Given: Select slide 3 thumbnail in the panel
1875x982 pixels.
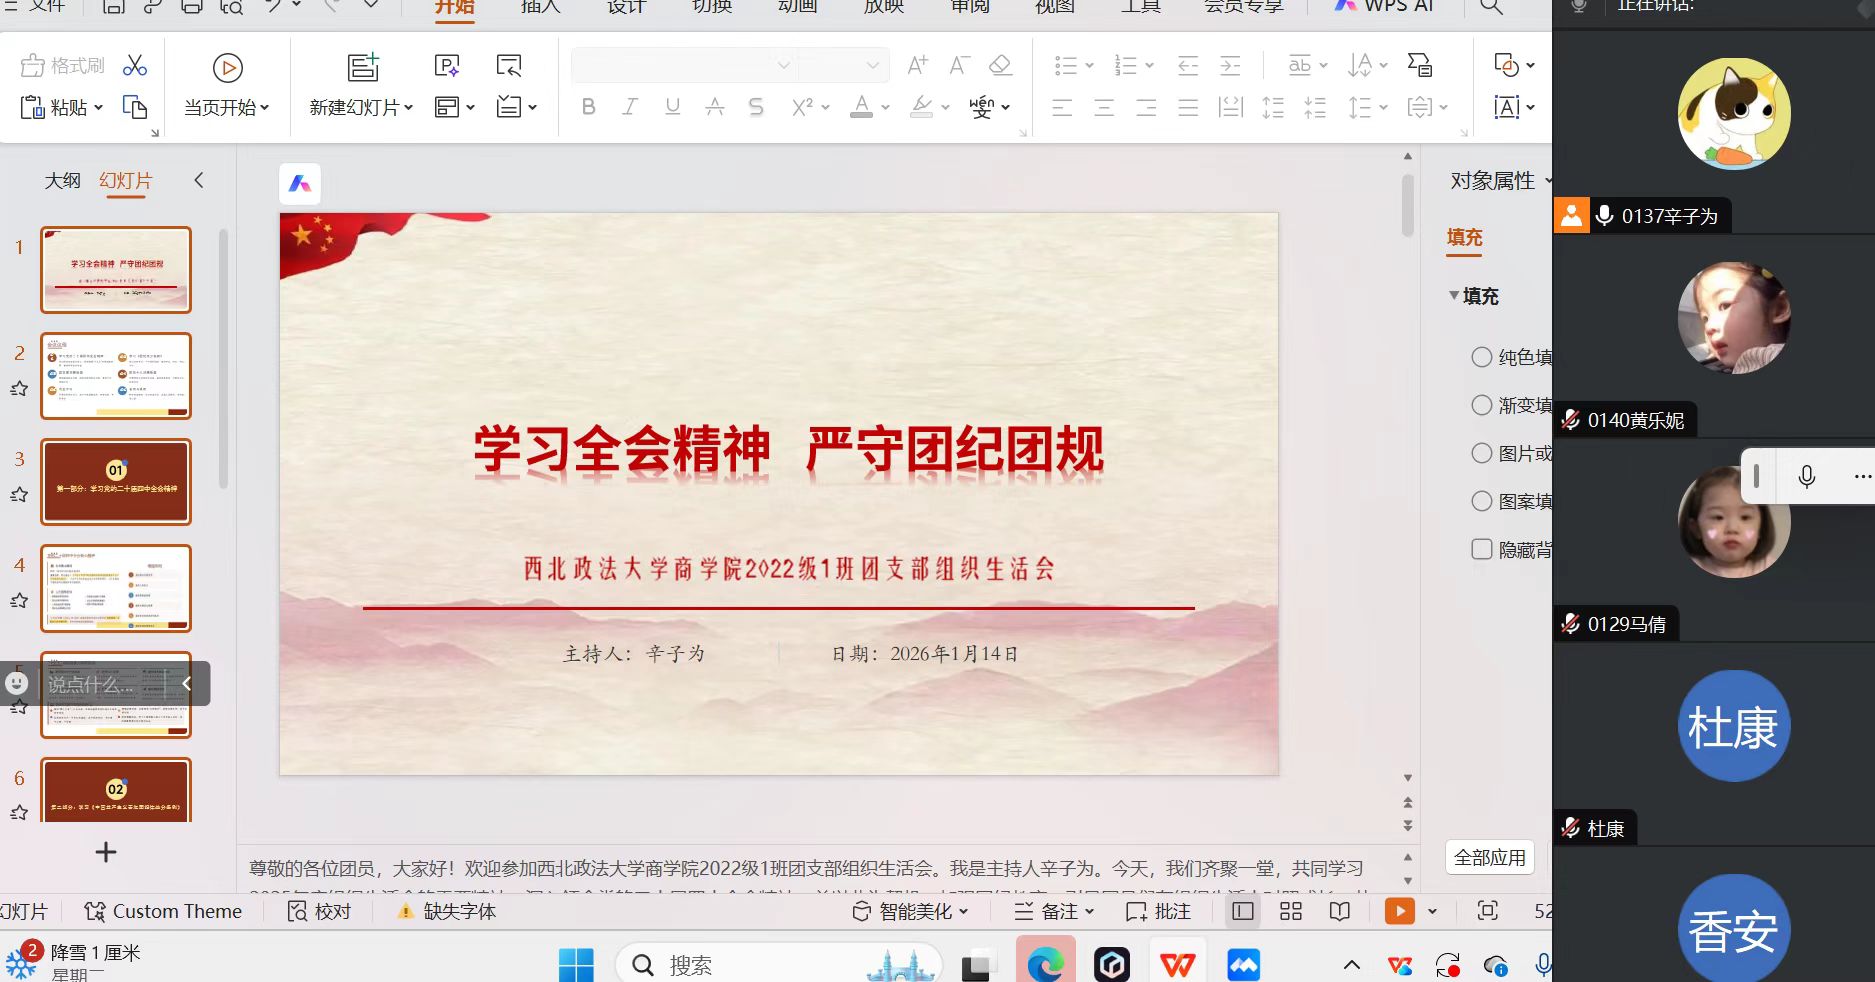Looking at the screenshot, I should (116, 482).
